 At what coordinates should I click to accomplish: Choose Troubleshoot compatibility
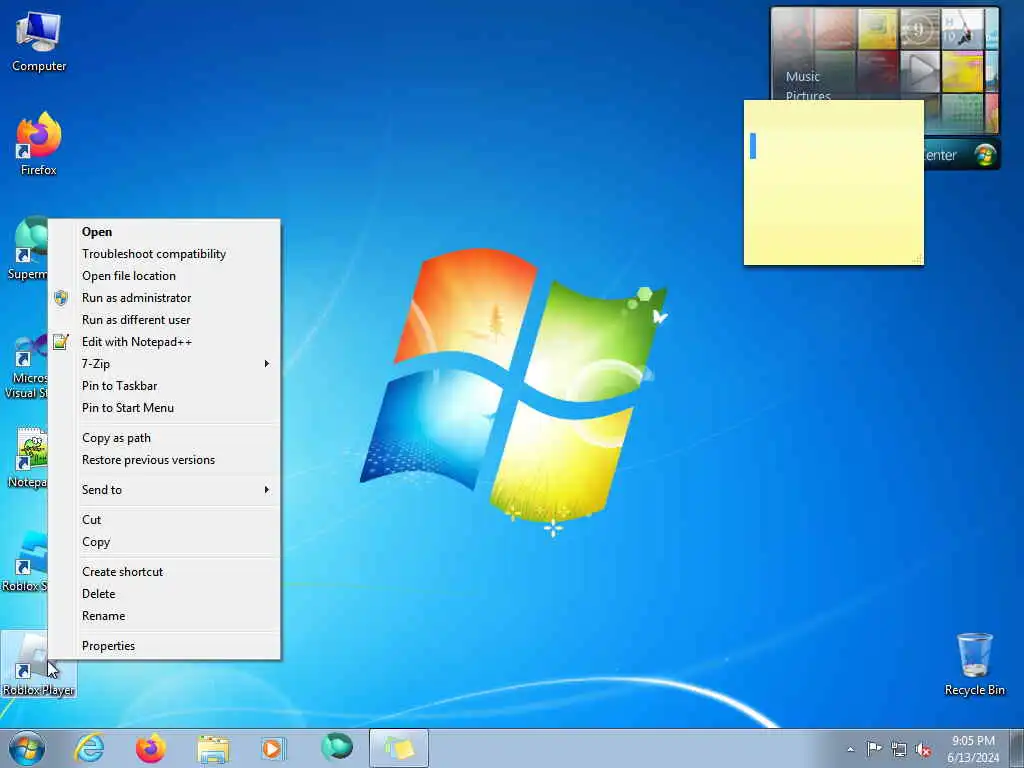click(165, 254)
